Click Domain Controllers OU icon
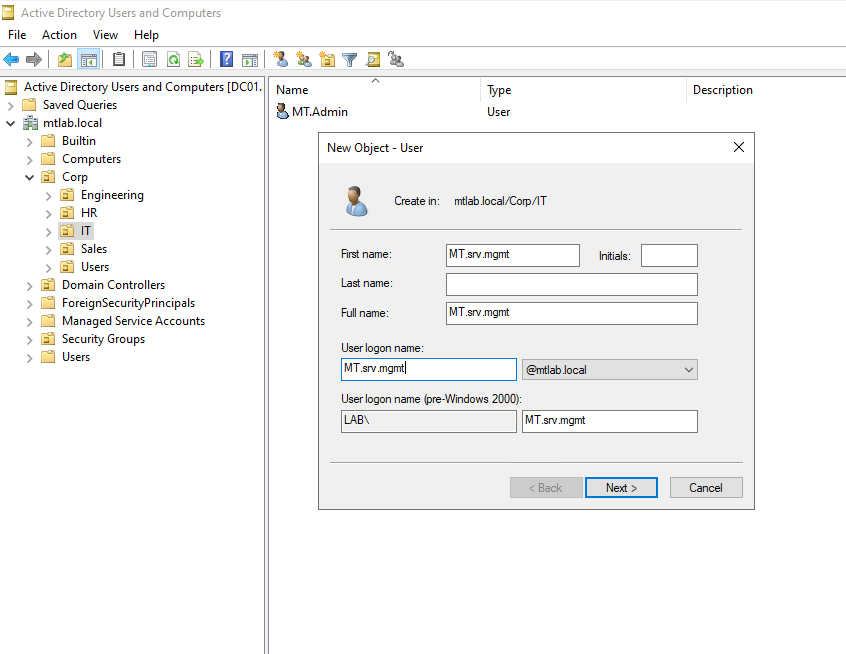The height and width of the screenshot is (654, 846). point(49,285)
